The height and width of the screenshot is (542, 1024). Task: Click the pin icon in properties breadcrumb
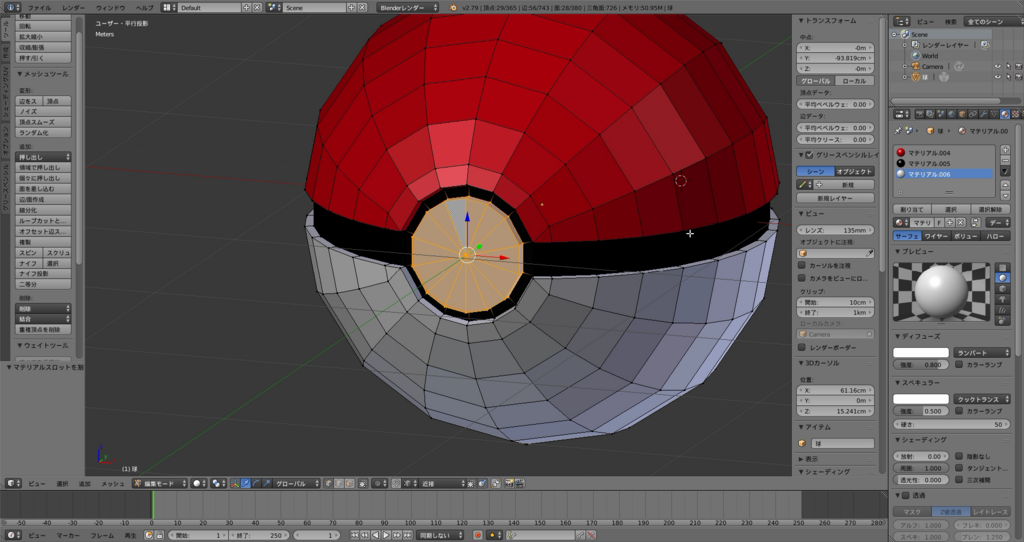click(x=899, y=130)
